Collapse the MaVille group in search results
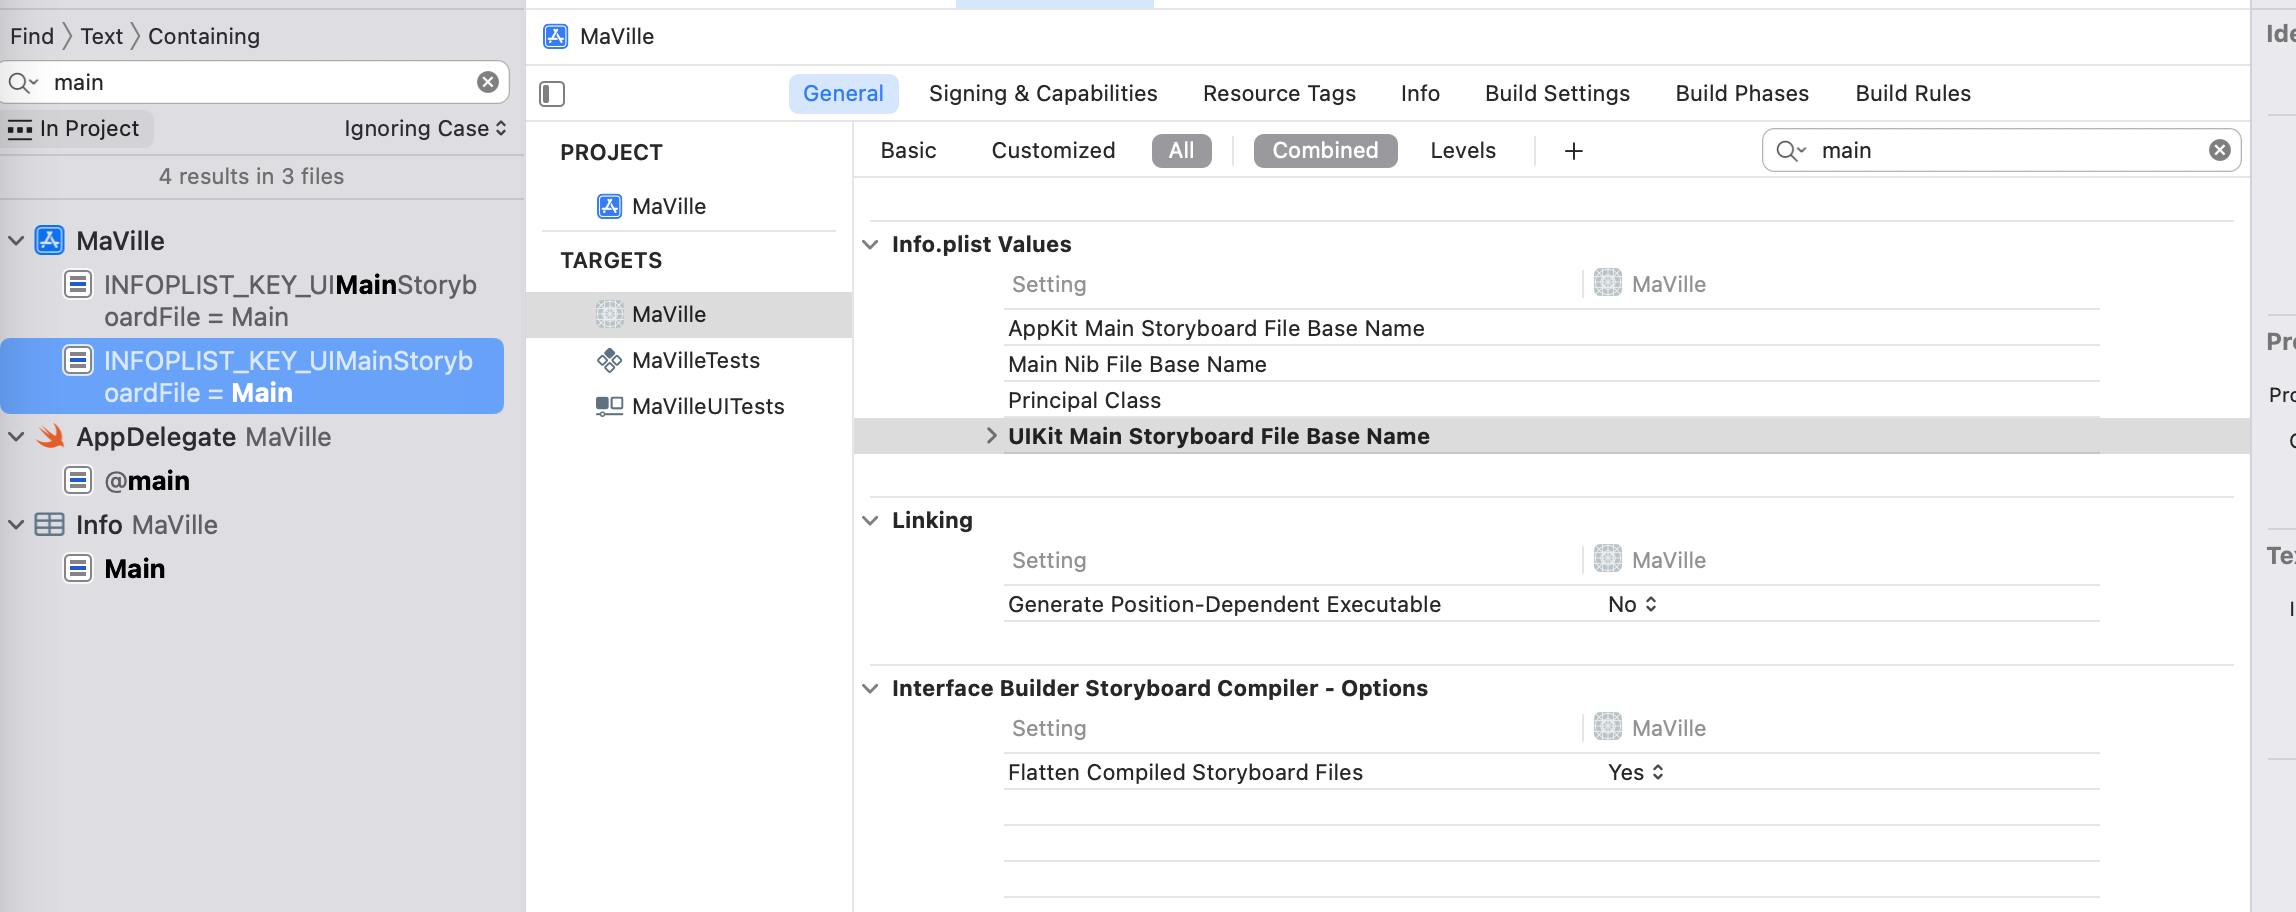Screen dimensions: 2296x912 (x=16, y=241)
